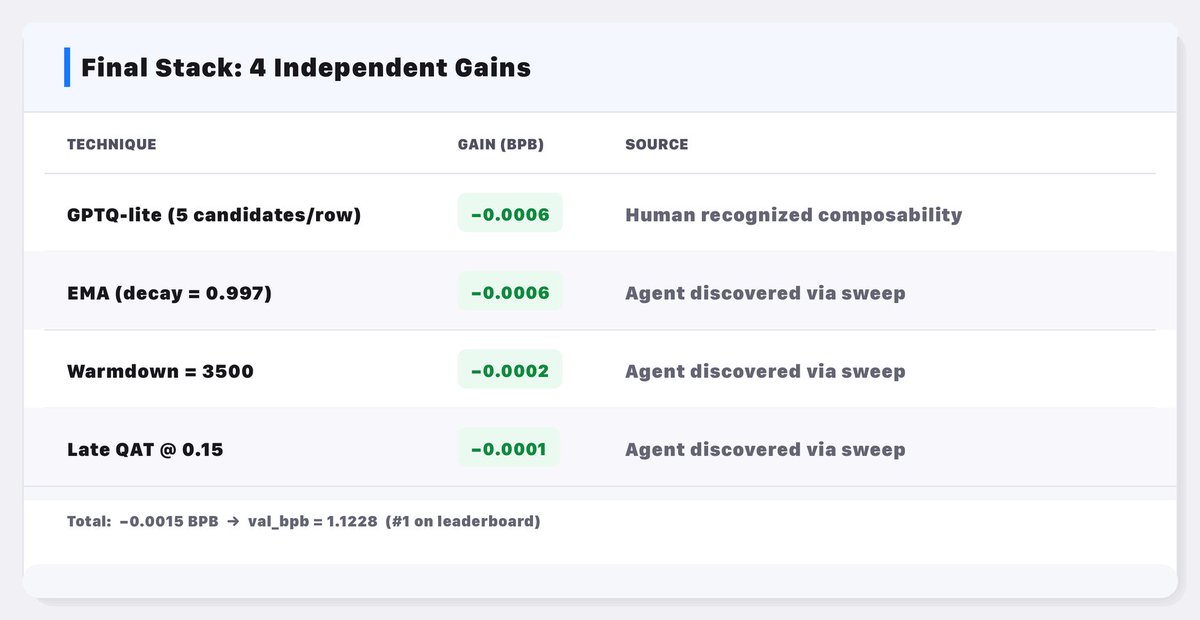Click the −0.0002 gain badge
The width and height of the screenshot is (1200, 620).
pos(510,370)
